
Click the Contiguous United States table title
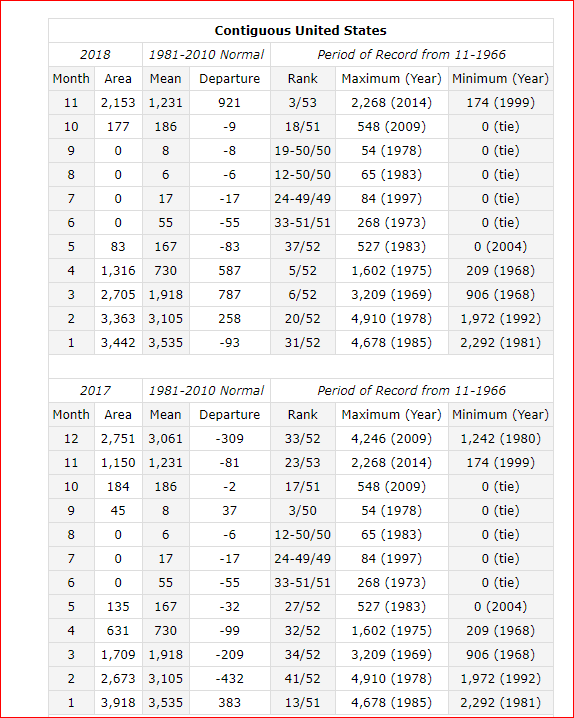tap(301, 31)
